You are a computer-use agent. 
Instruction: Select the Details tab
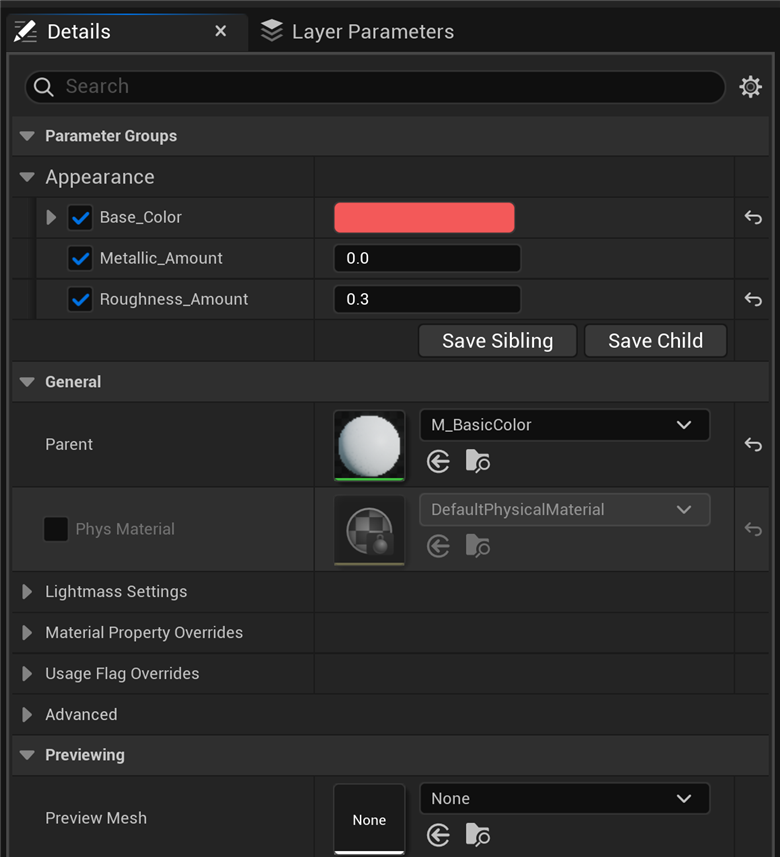click(x=127, y=32)
